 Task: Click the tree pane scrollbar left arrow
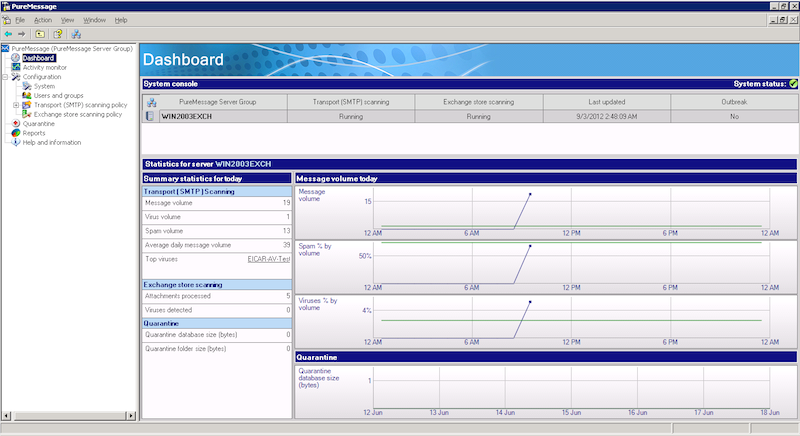click(6, 416)
